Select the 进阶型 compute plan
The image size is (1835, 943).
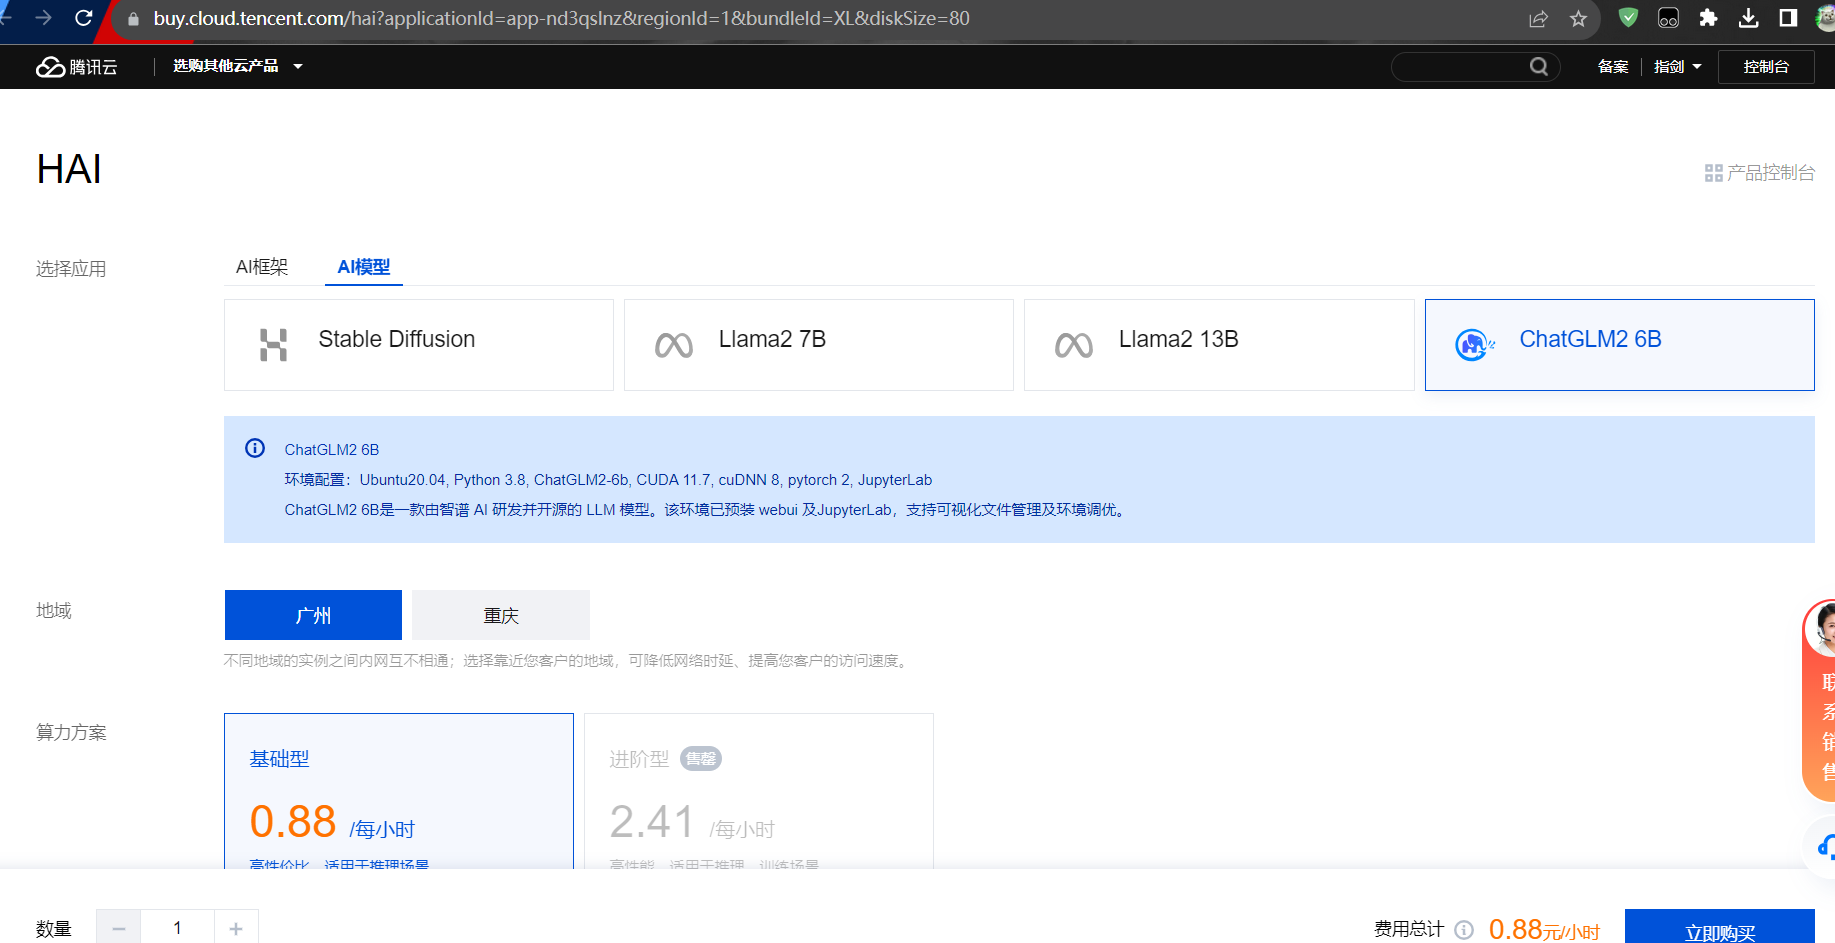click(759, 790)
